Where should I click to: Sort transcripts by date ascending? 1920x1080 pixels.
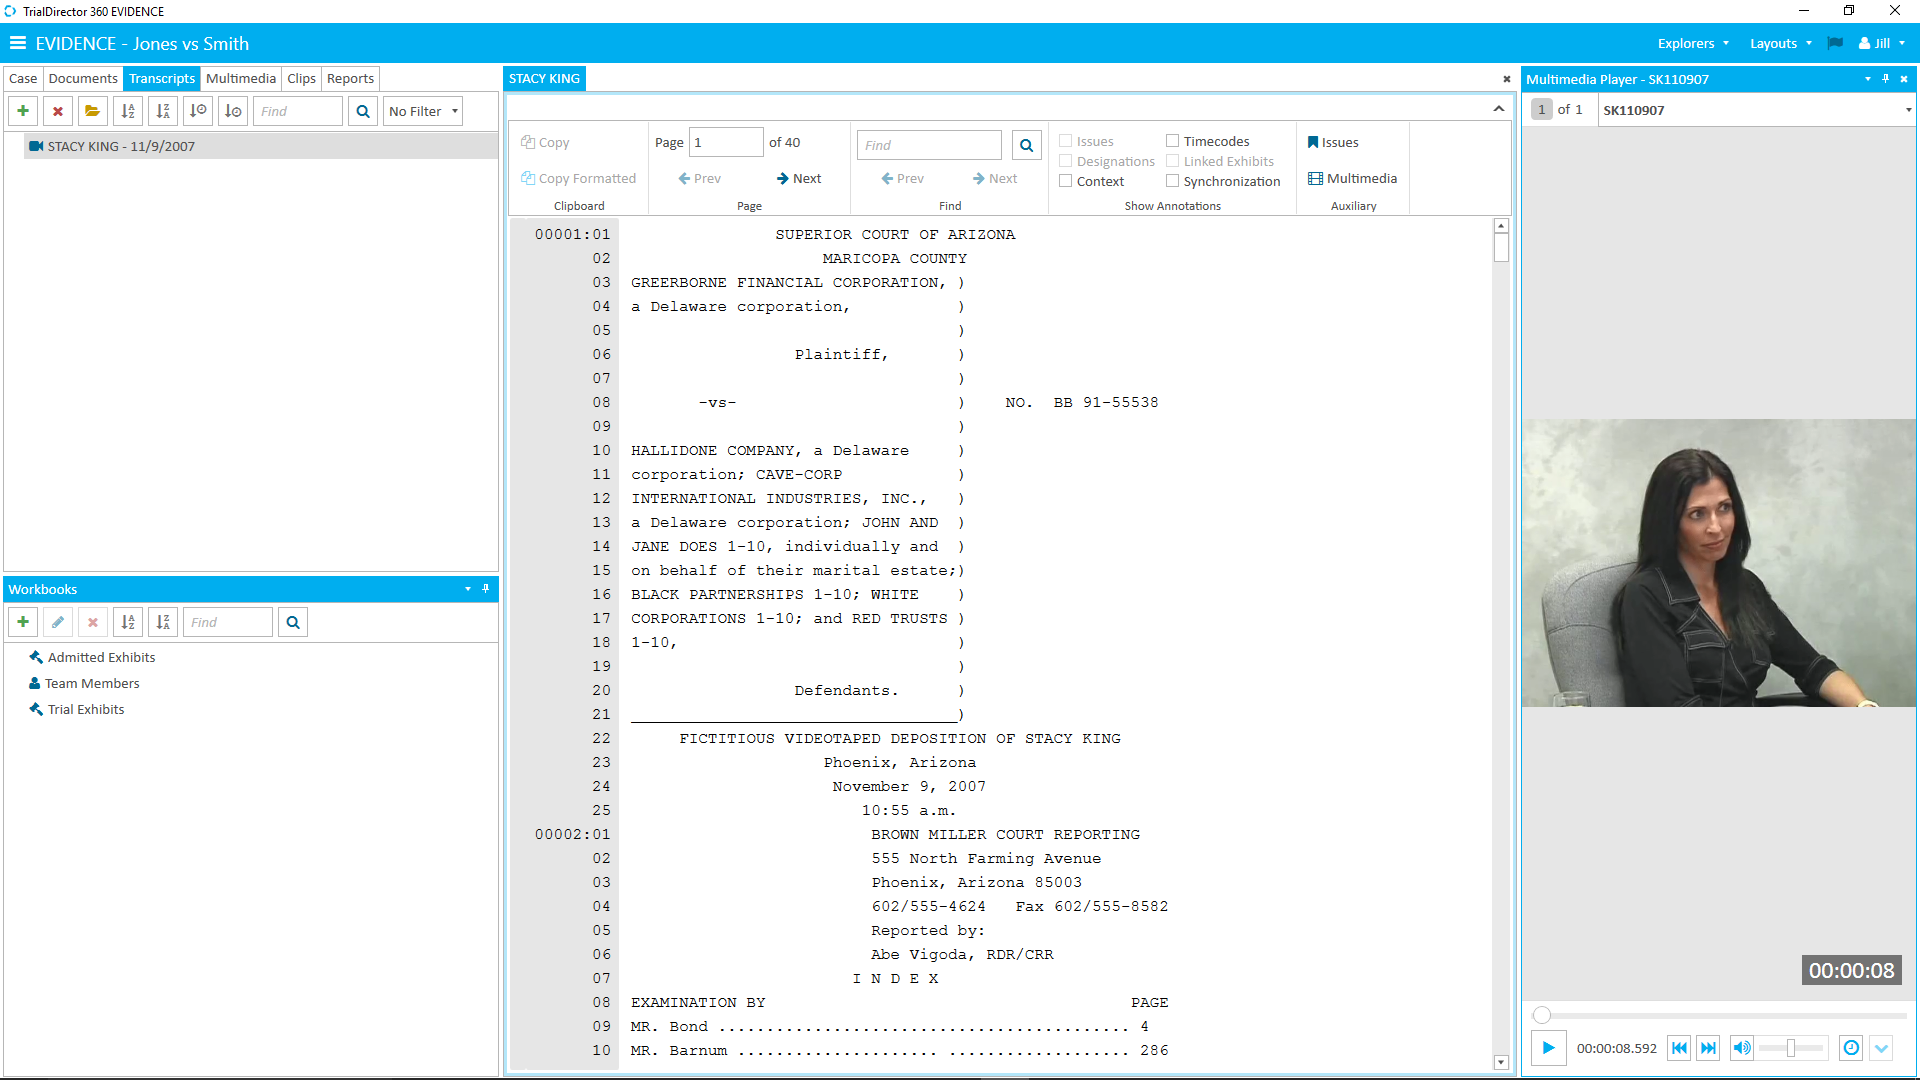198,111
